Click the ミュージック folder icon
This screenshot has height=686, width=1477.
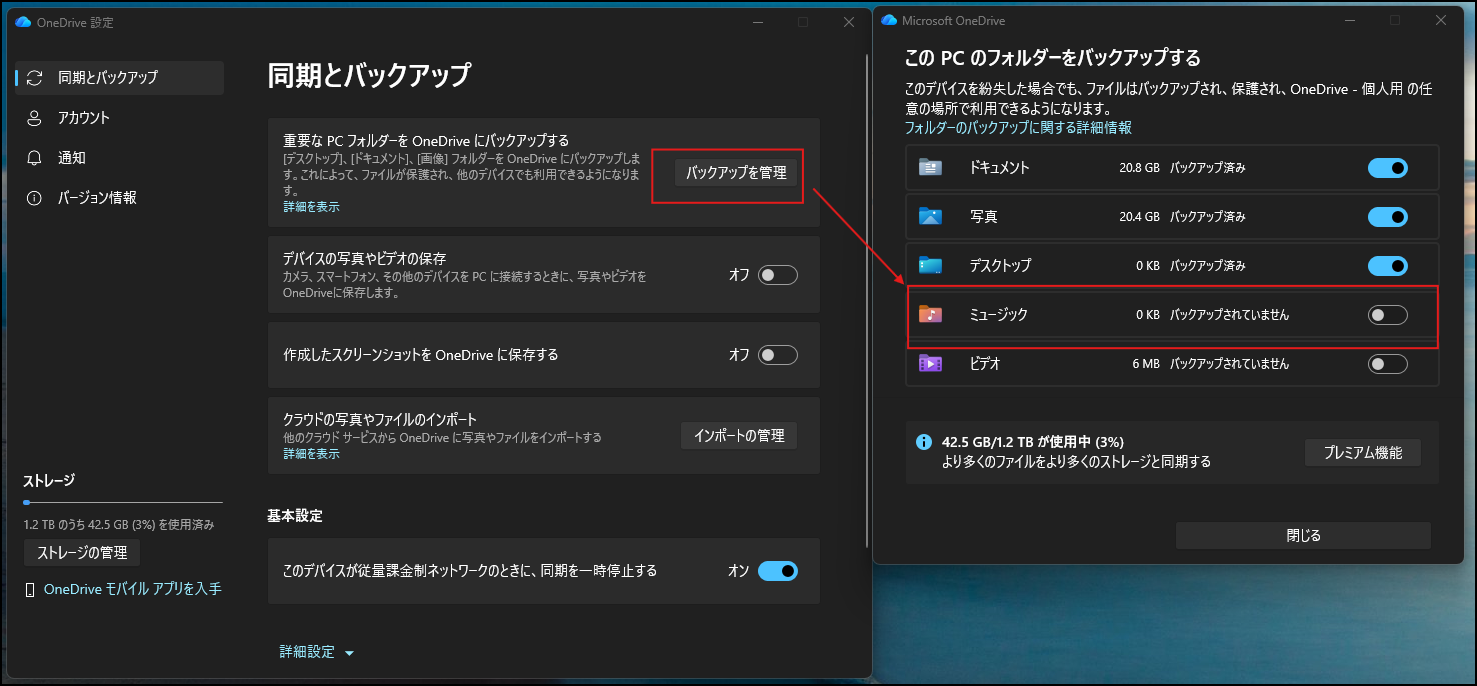pos(930,315)
